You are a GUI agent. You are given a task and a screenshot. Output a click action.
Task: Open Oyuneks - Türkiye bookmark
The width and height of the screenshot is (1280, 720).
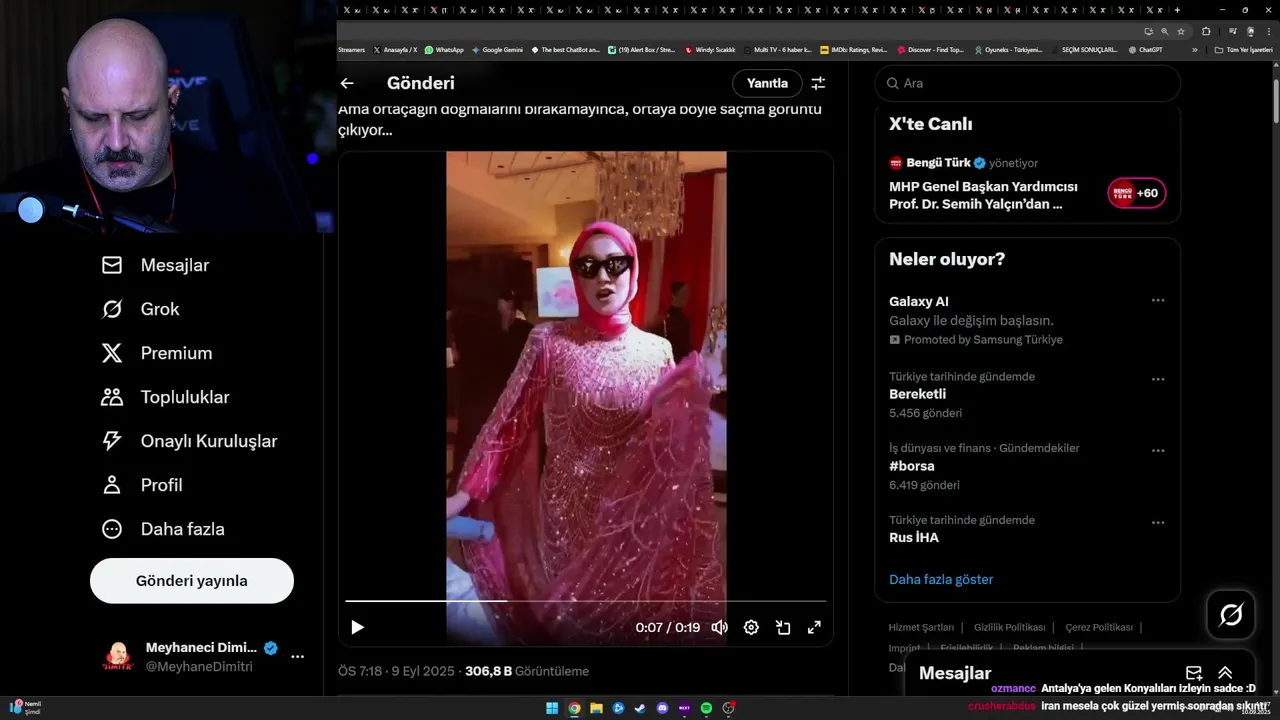pyautogui.click(x=1008, y=49)
